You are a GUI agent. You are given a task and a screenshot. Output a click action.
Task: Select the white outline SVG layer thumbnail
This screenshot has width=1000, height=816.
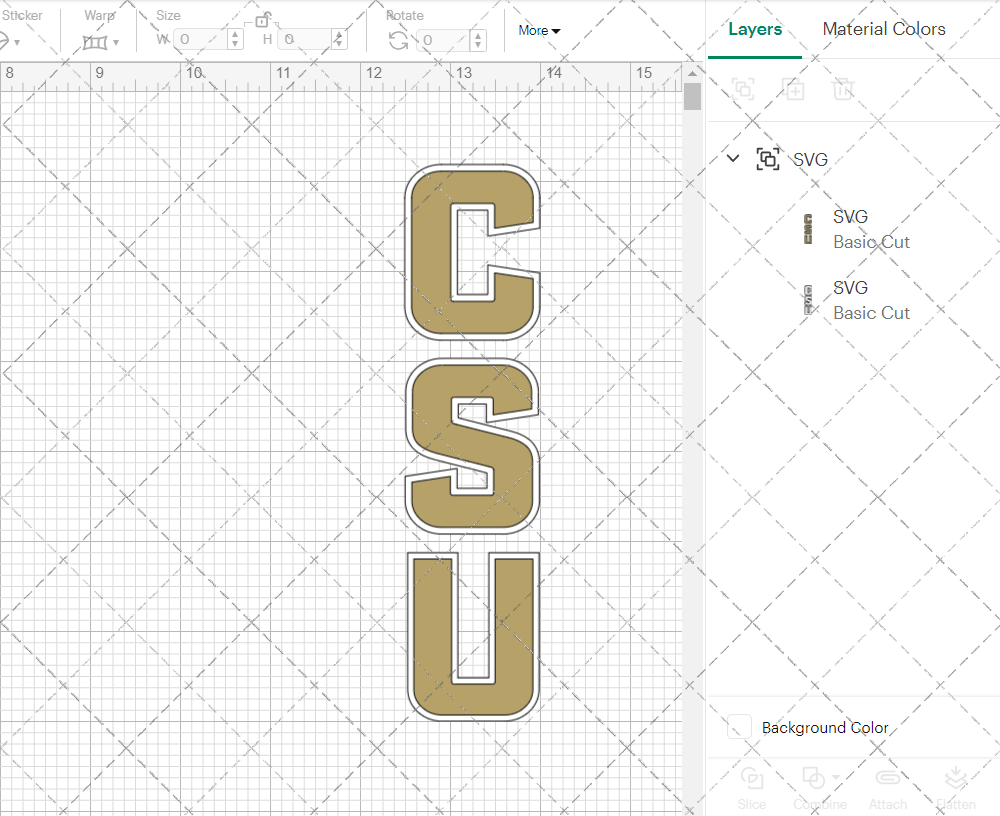pos(808,300)
